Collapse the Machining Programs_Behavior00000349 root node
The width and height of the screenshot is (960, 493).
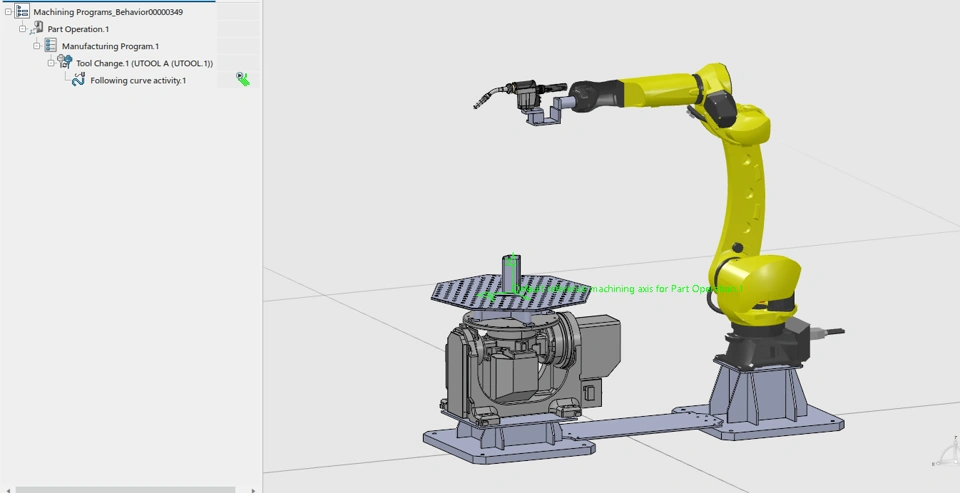coord(9,12)
